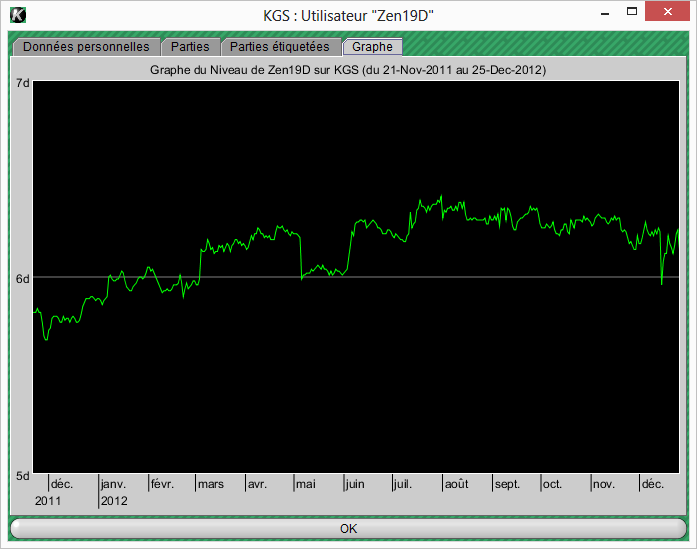Select the Parties étiquetées tab

pos(279,47)
